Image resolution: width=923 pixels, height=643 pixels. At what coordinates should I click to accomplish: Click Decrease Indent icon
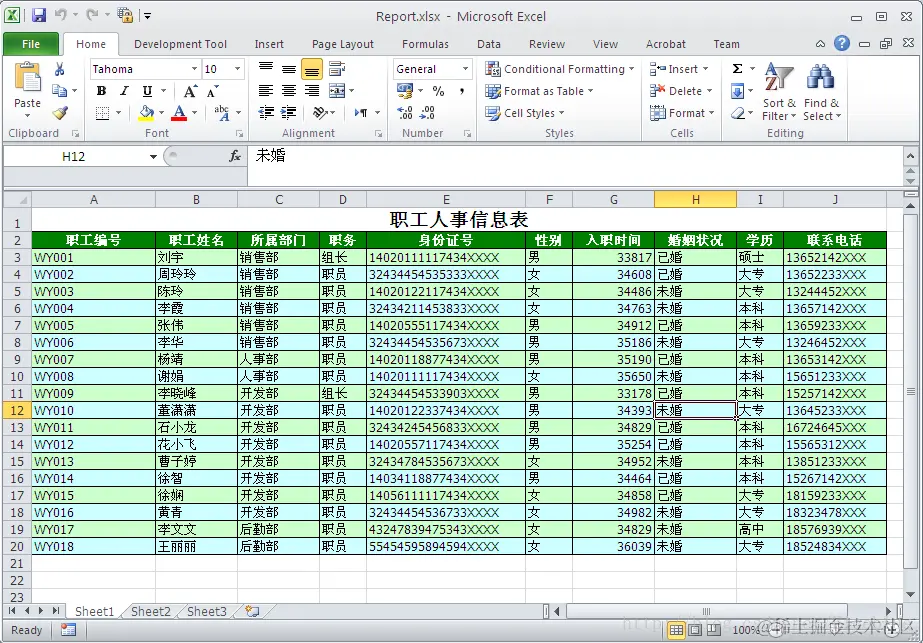(x=265, y=112)
